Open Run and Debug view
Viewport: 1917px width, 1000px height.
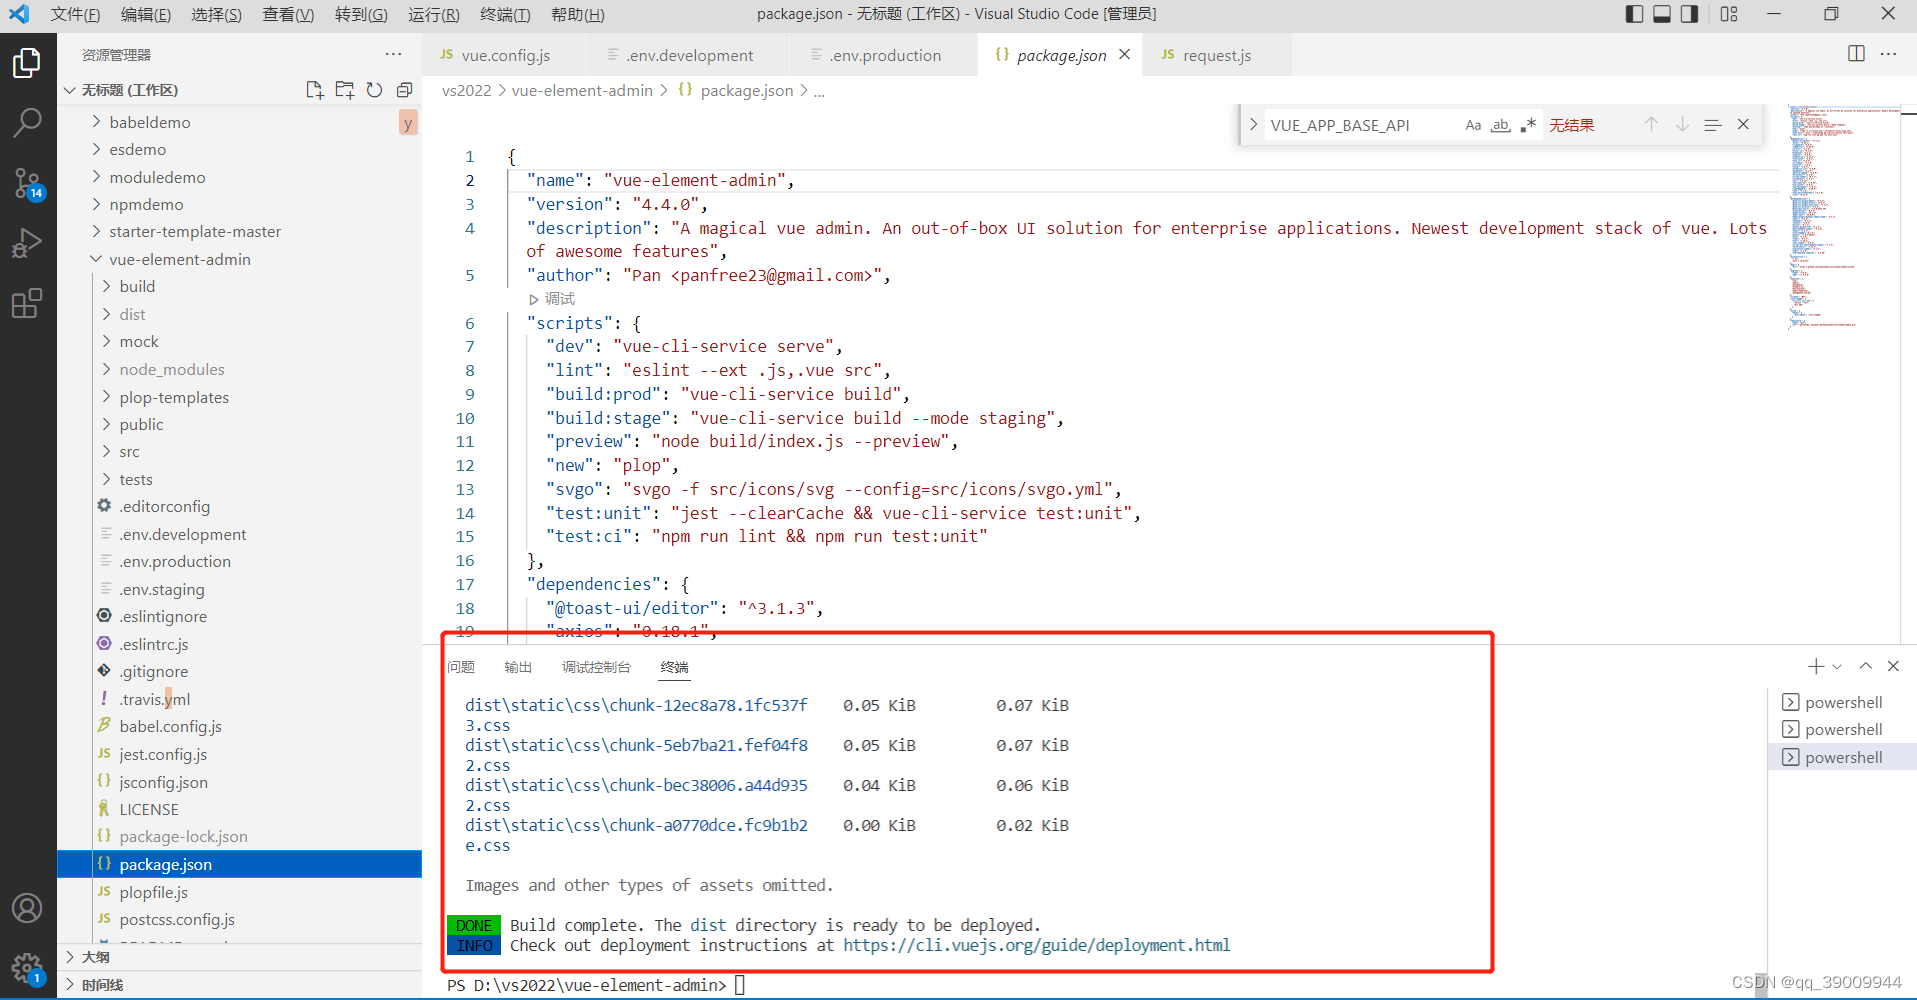coord(27,243)
